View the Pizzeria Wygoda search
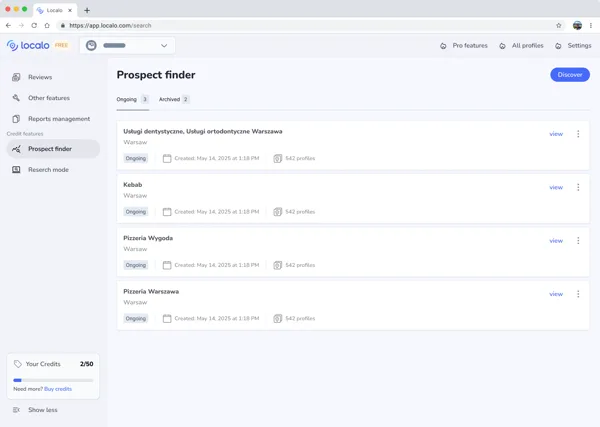 coord(556,241)
